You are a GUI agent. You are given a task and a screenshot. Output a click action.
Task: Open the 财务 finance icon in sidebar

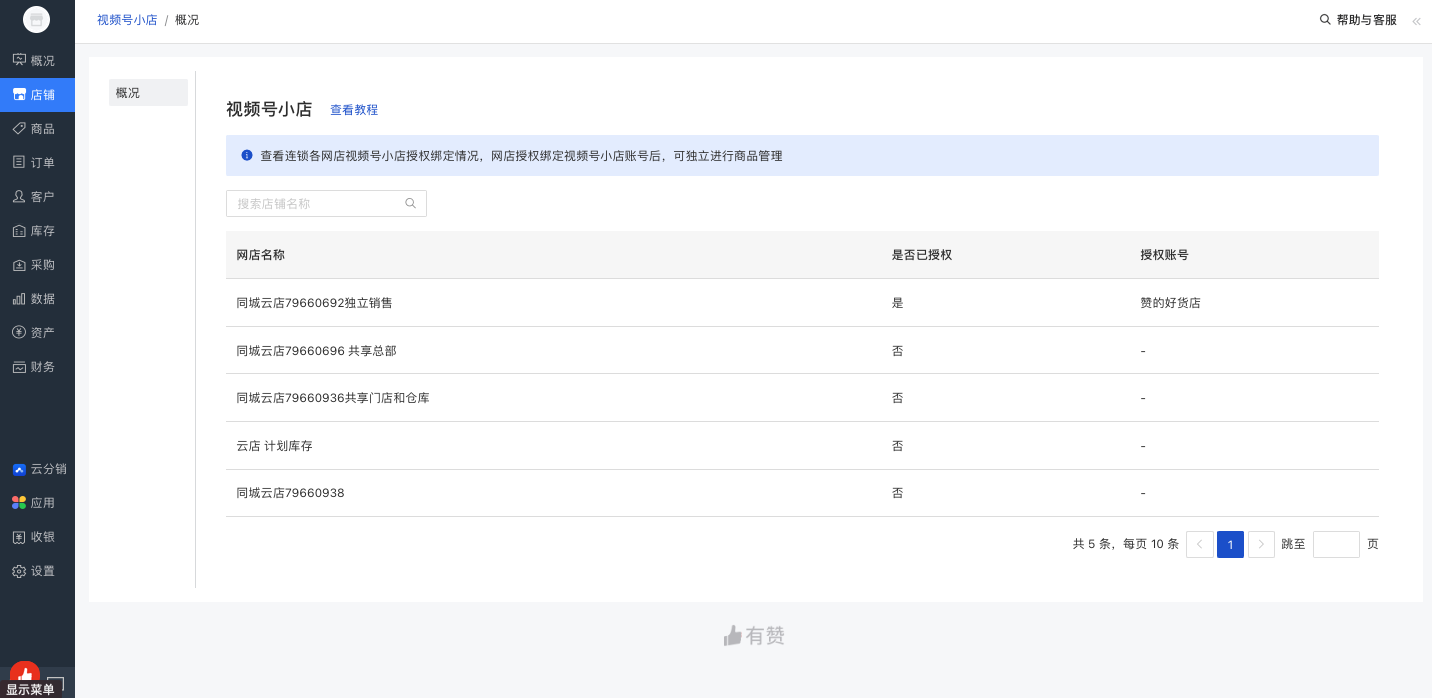[19, 367]
